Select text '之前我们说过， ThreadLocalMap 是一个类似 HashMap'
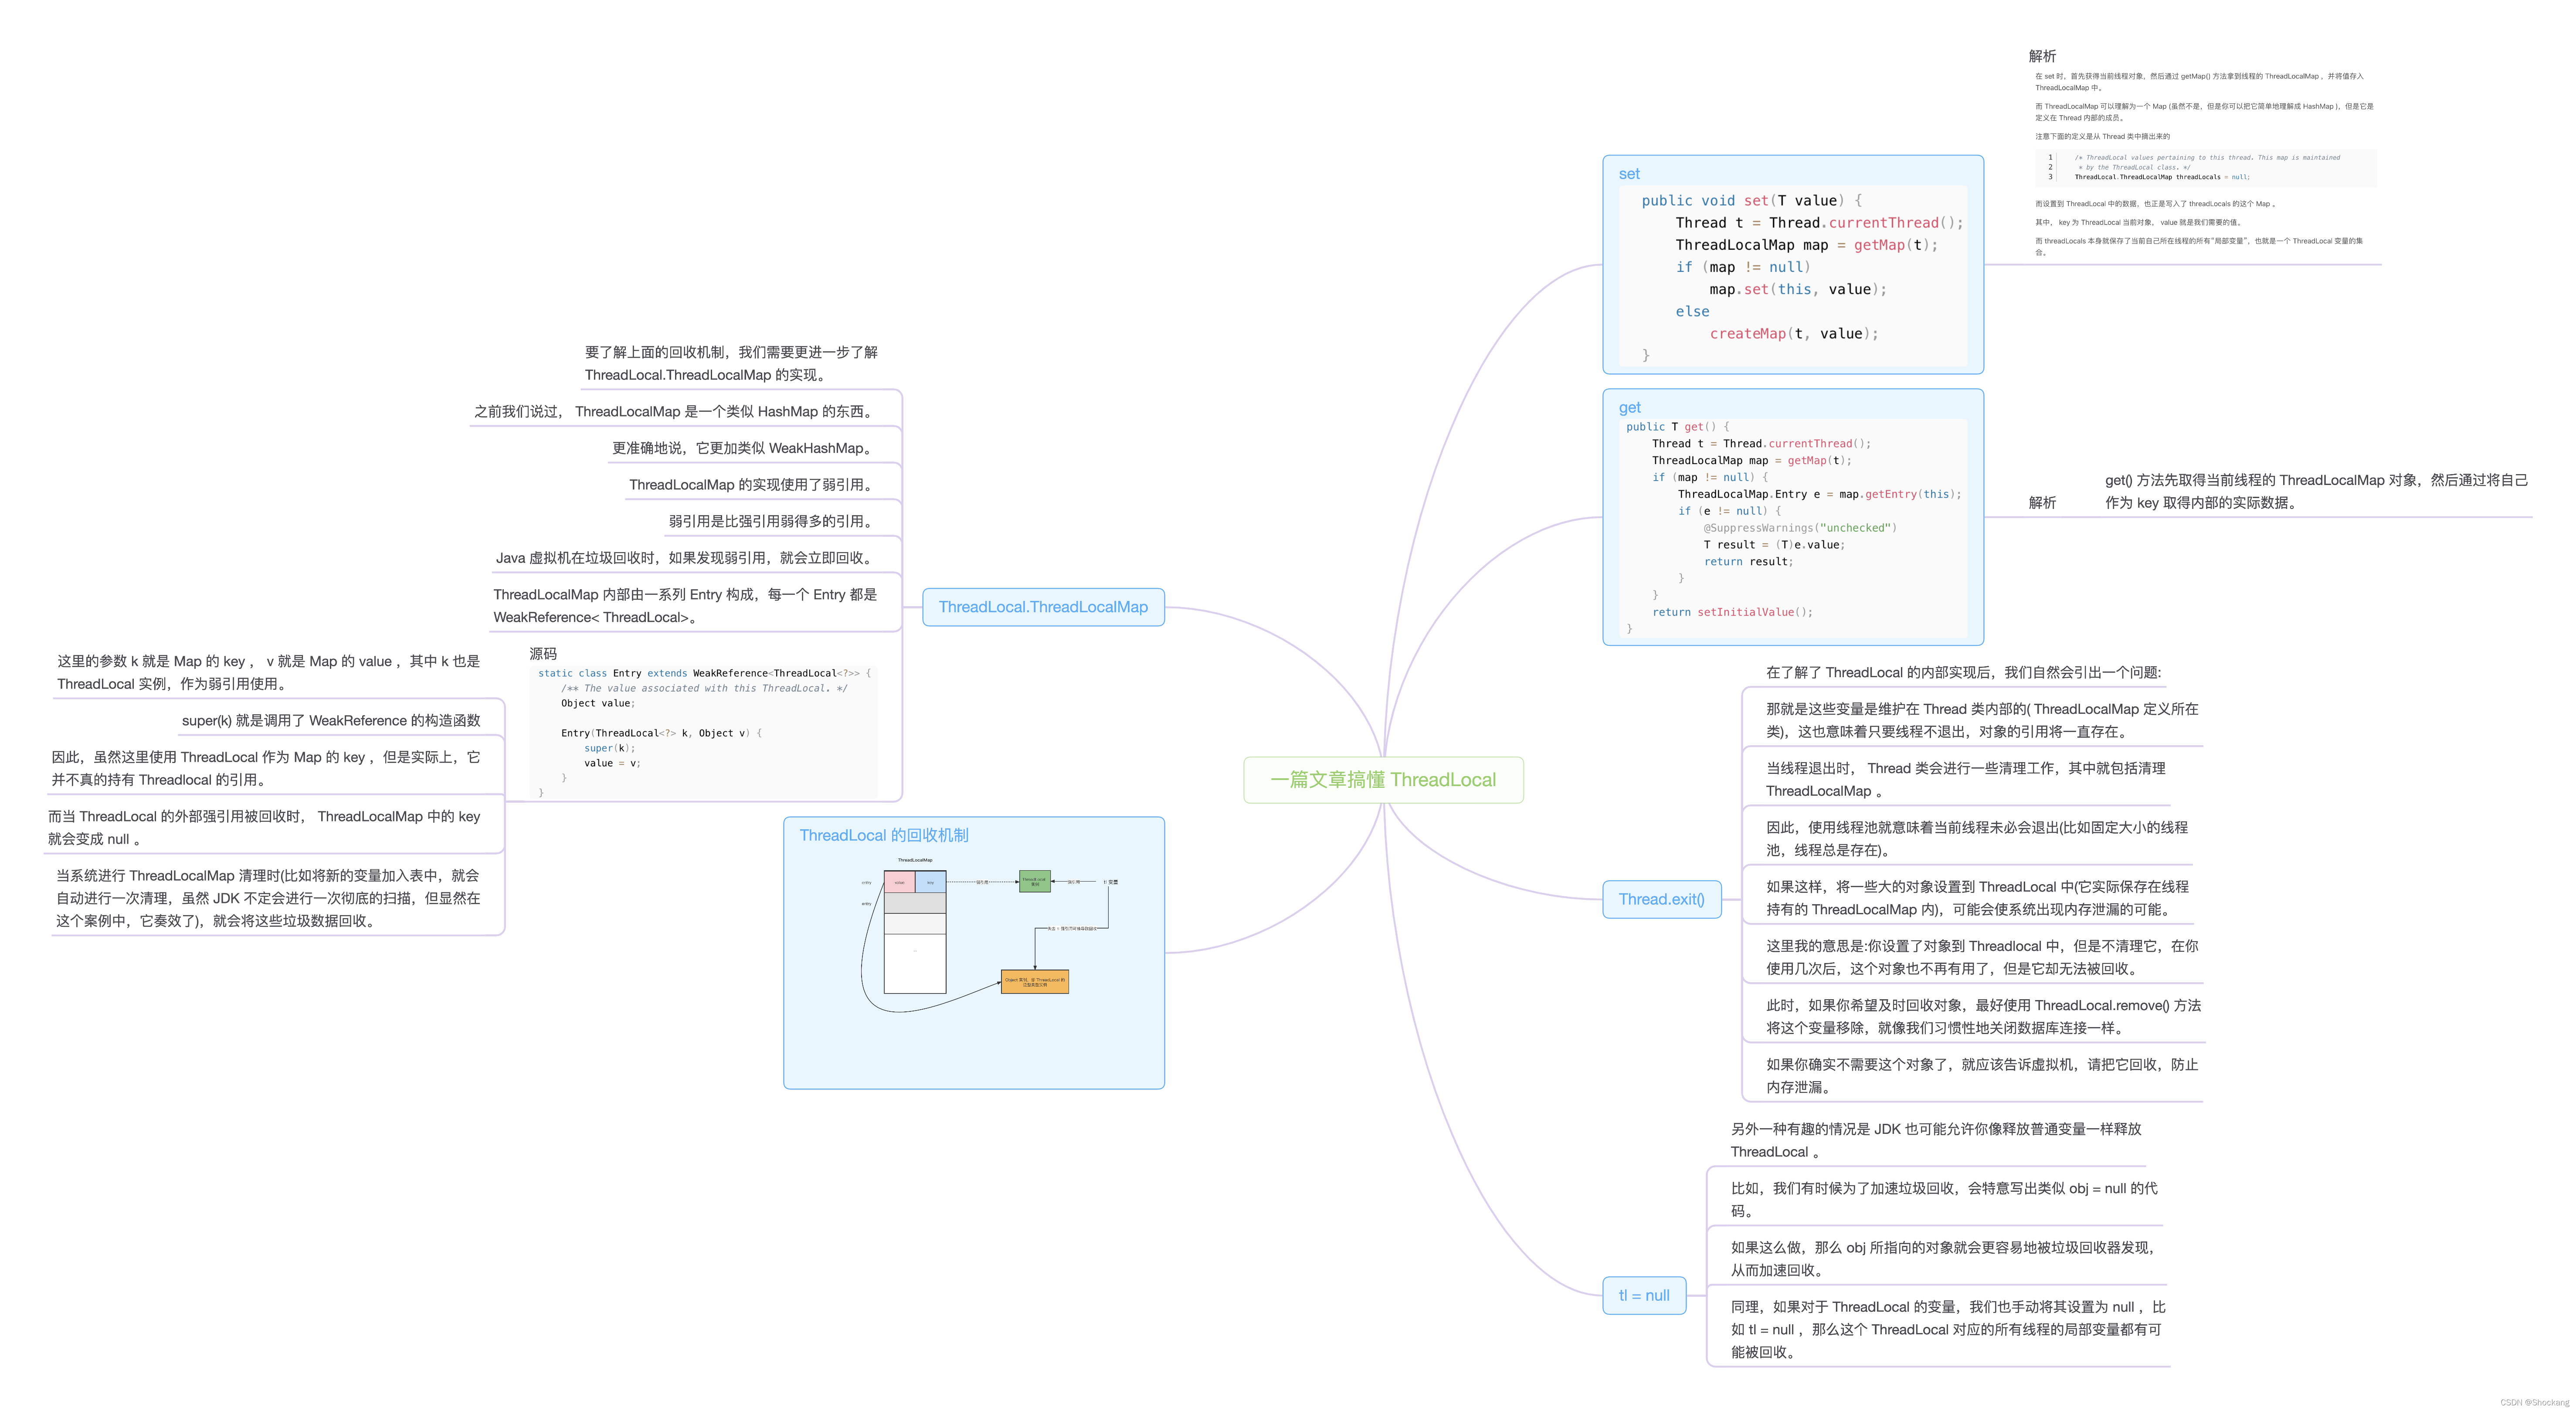 [646, 411]
